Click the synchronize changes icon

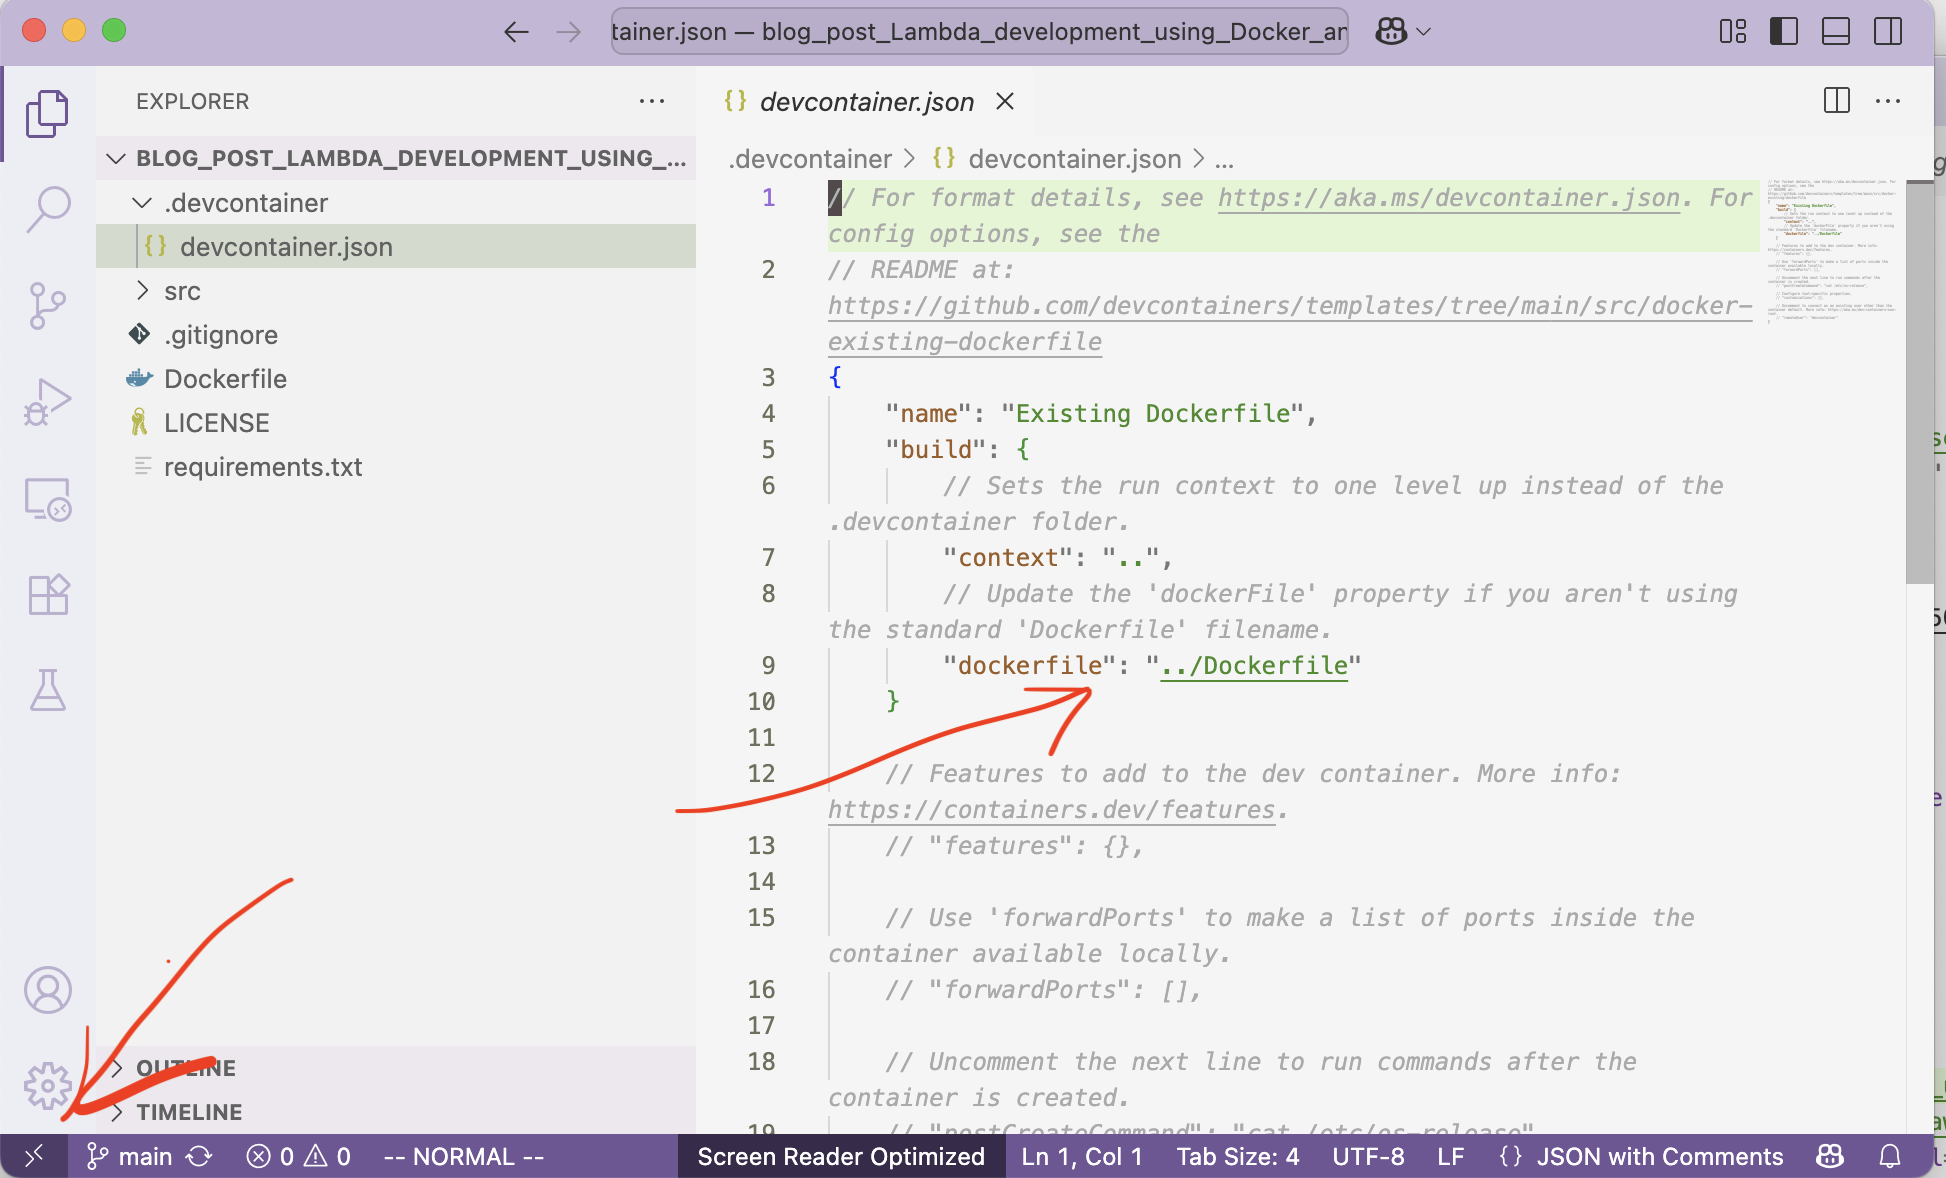[x=199, y=1157]
